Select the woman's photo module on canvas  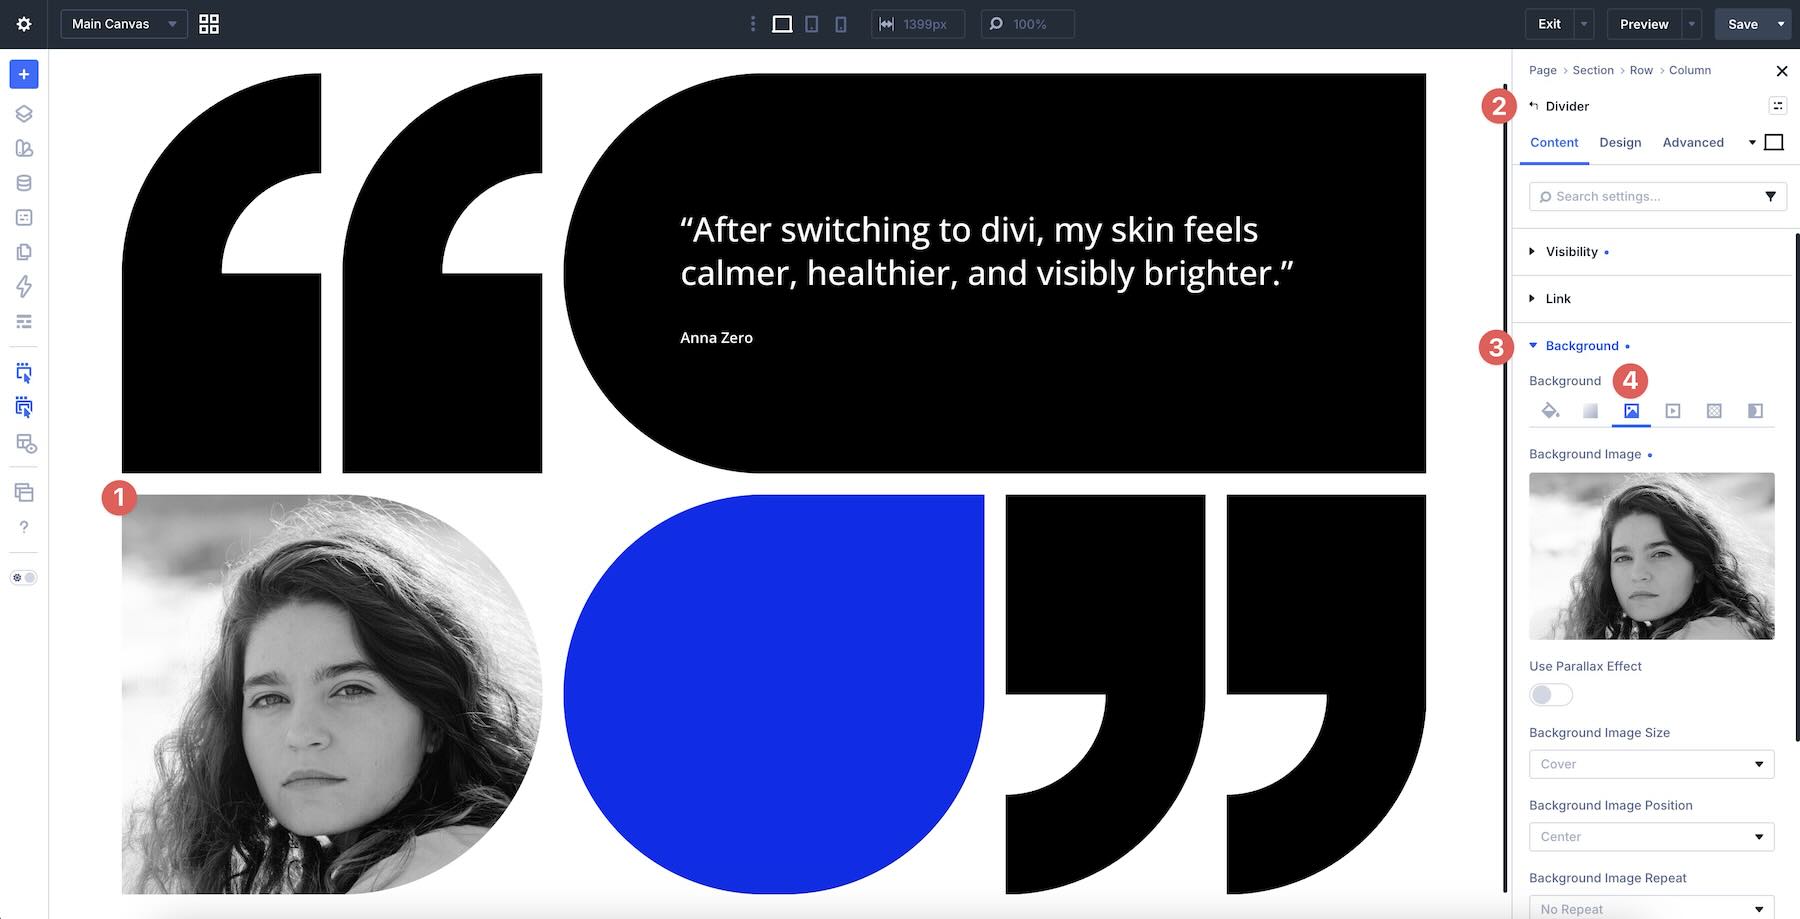click(332, 694)
